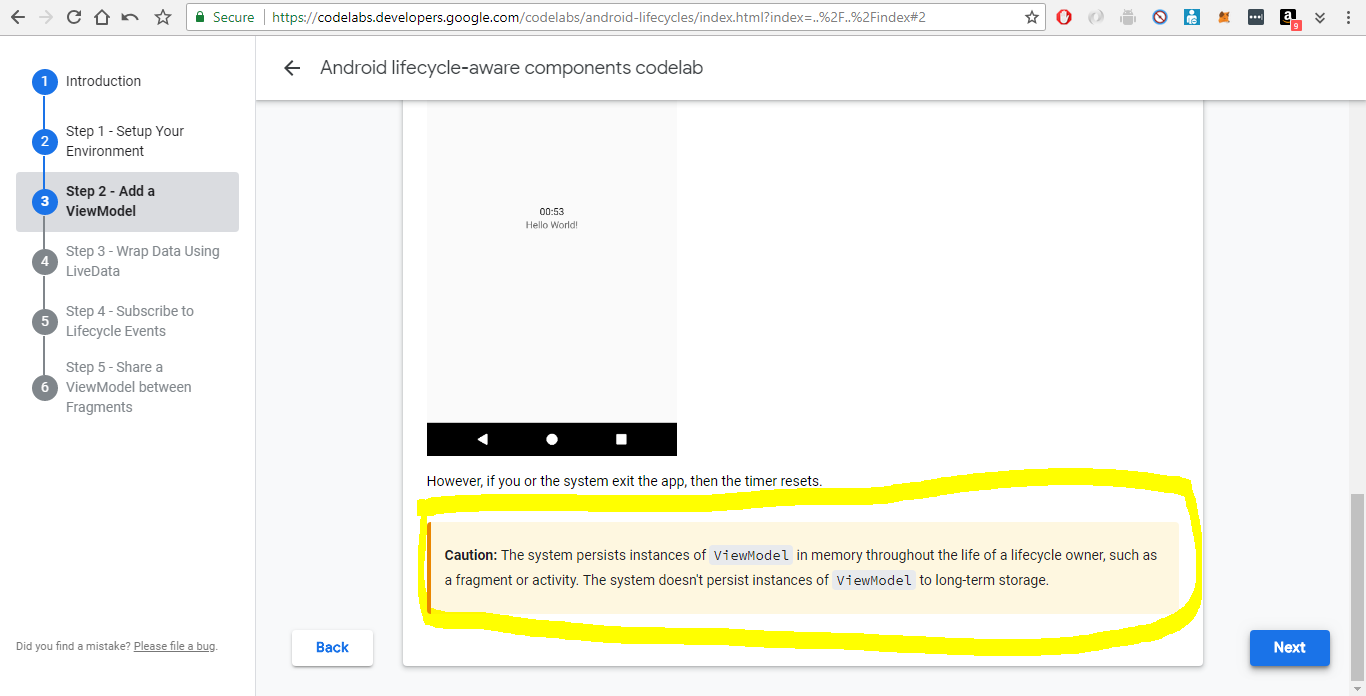This screenshot has width=1366, height=696.
Task: Click the browser forward arrow
Action: [x=46, y=17]
